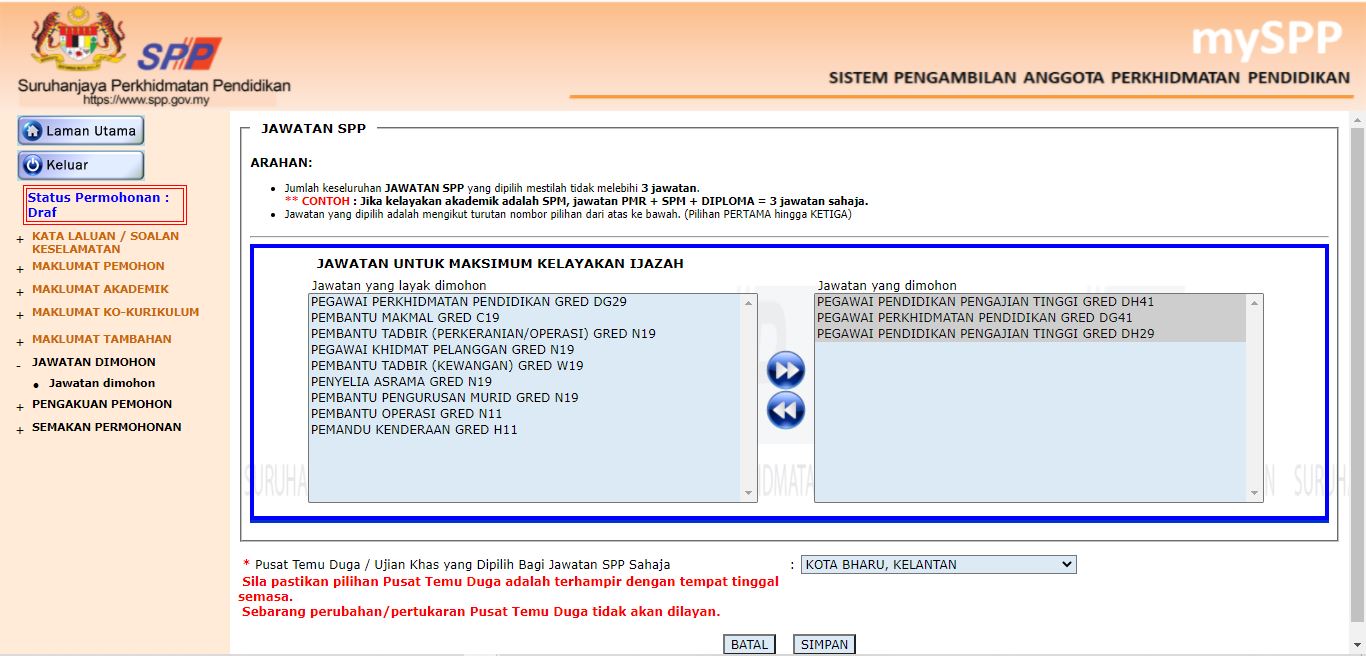Open the Pusat Temu Duga dropdown
This screenshot has height=656, width=1366.
coord(938,565)
